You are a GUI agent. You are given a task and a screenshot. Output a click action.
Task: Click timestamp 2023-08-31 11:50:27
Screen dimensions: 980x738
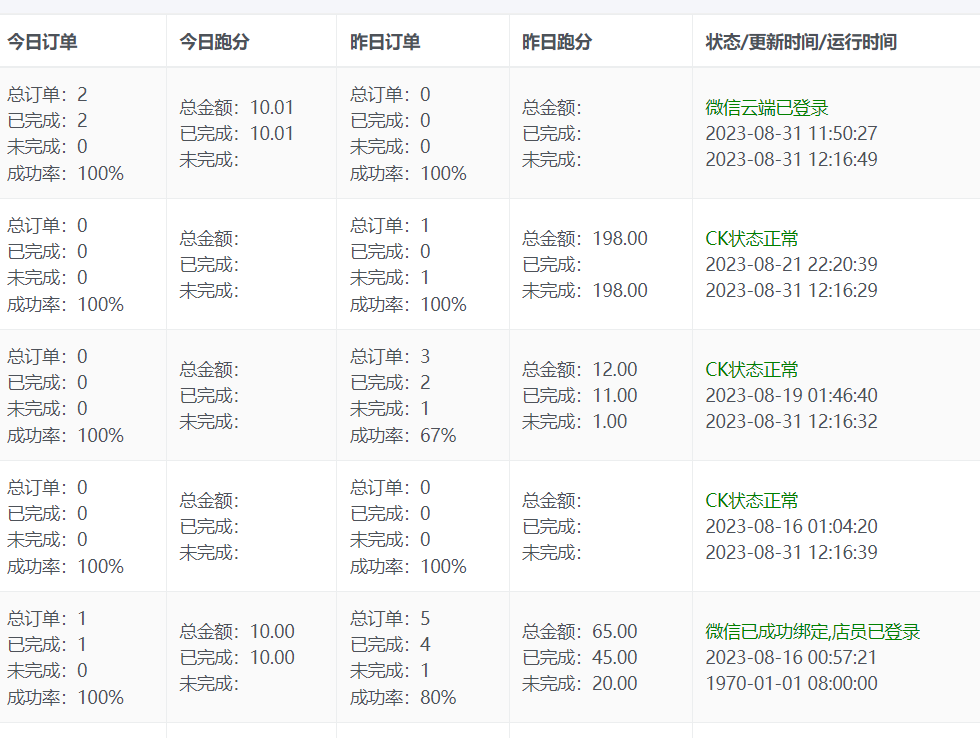pos(791,134)
